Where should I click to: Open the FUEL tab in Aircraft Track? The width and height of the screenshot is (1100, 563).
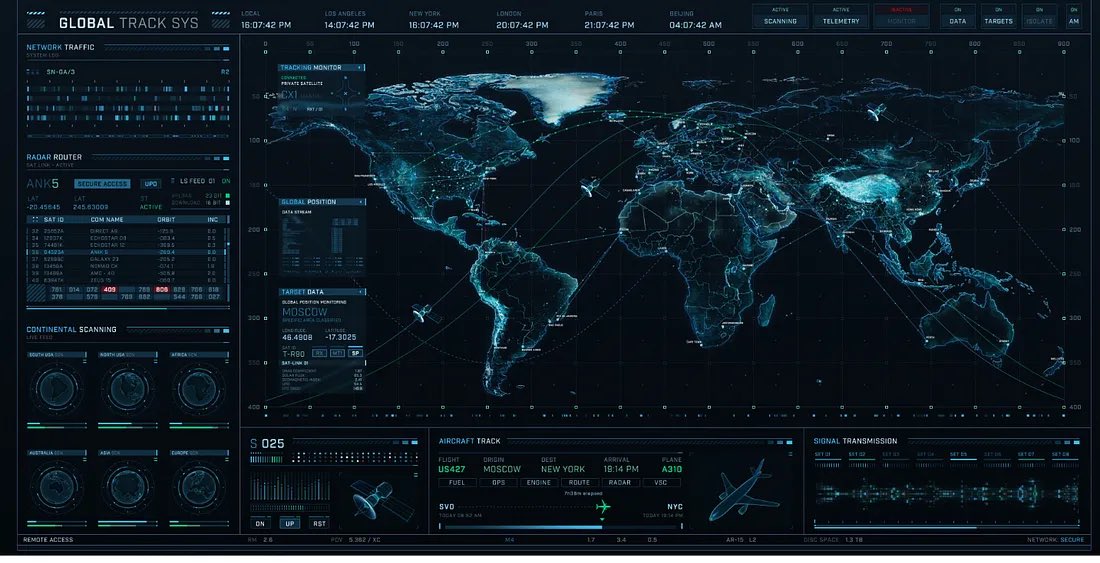457,482
